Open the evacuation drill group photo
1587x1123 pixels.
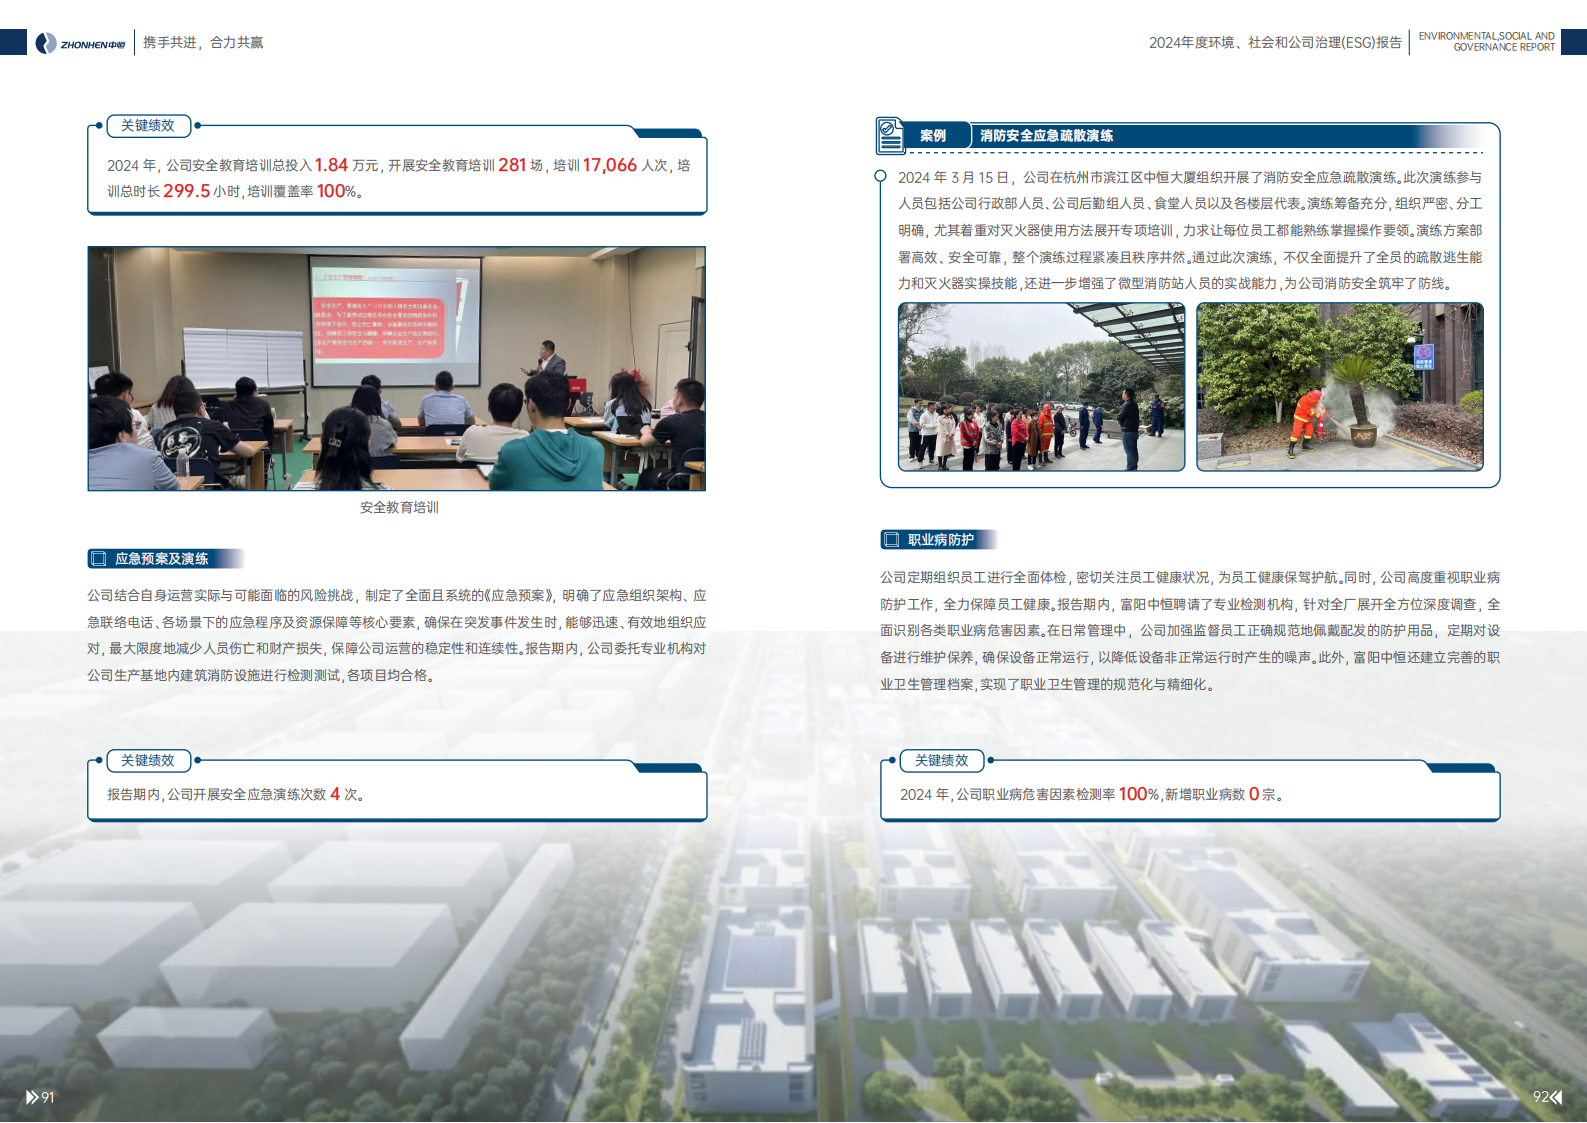coord(1041,387)
